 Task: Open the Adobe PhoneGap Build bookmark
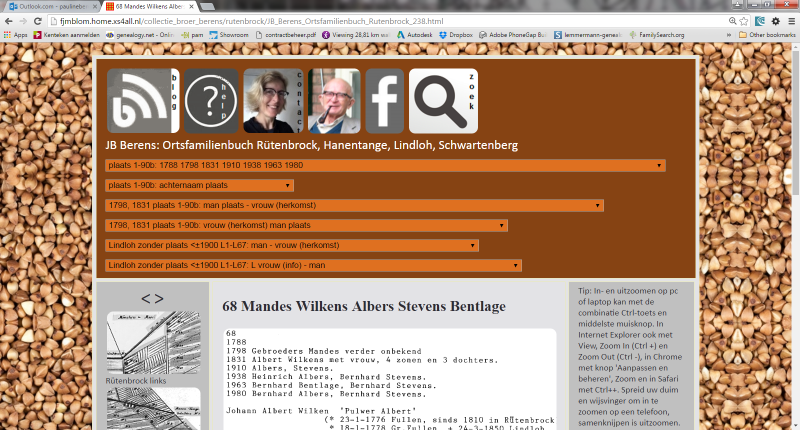pos(513,35)
